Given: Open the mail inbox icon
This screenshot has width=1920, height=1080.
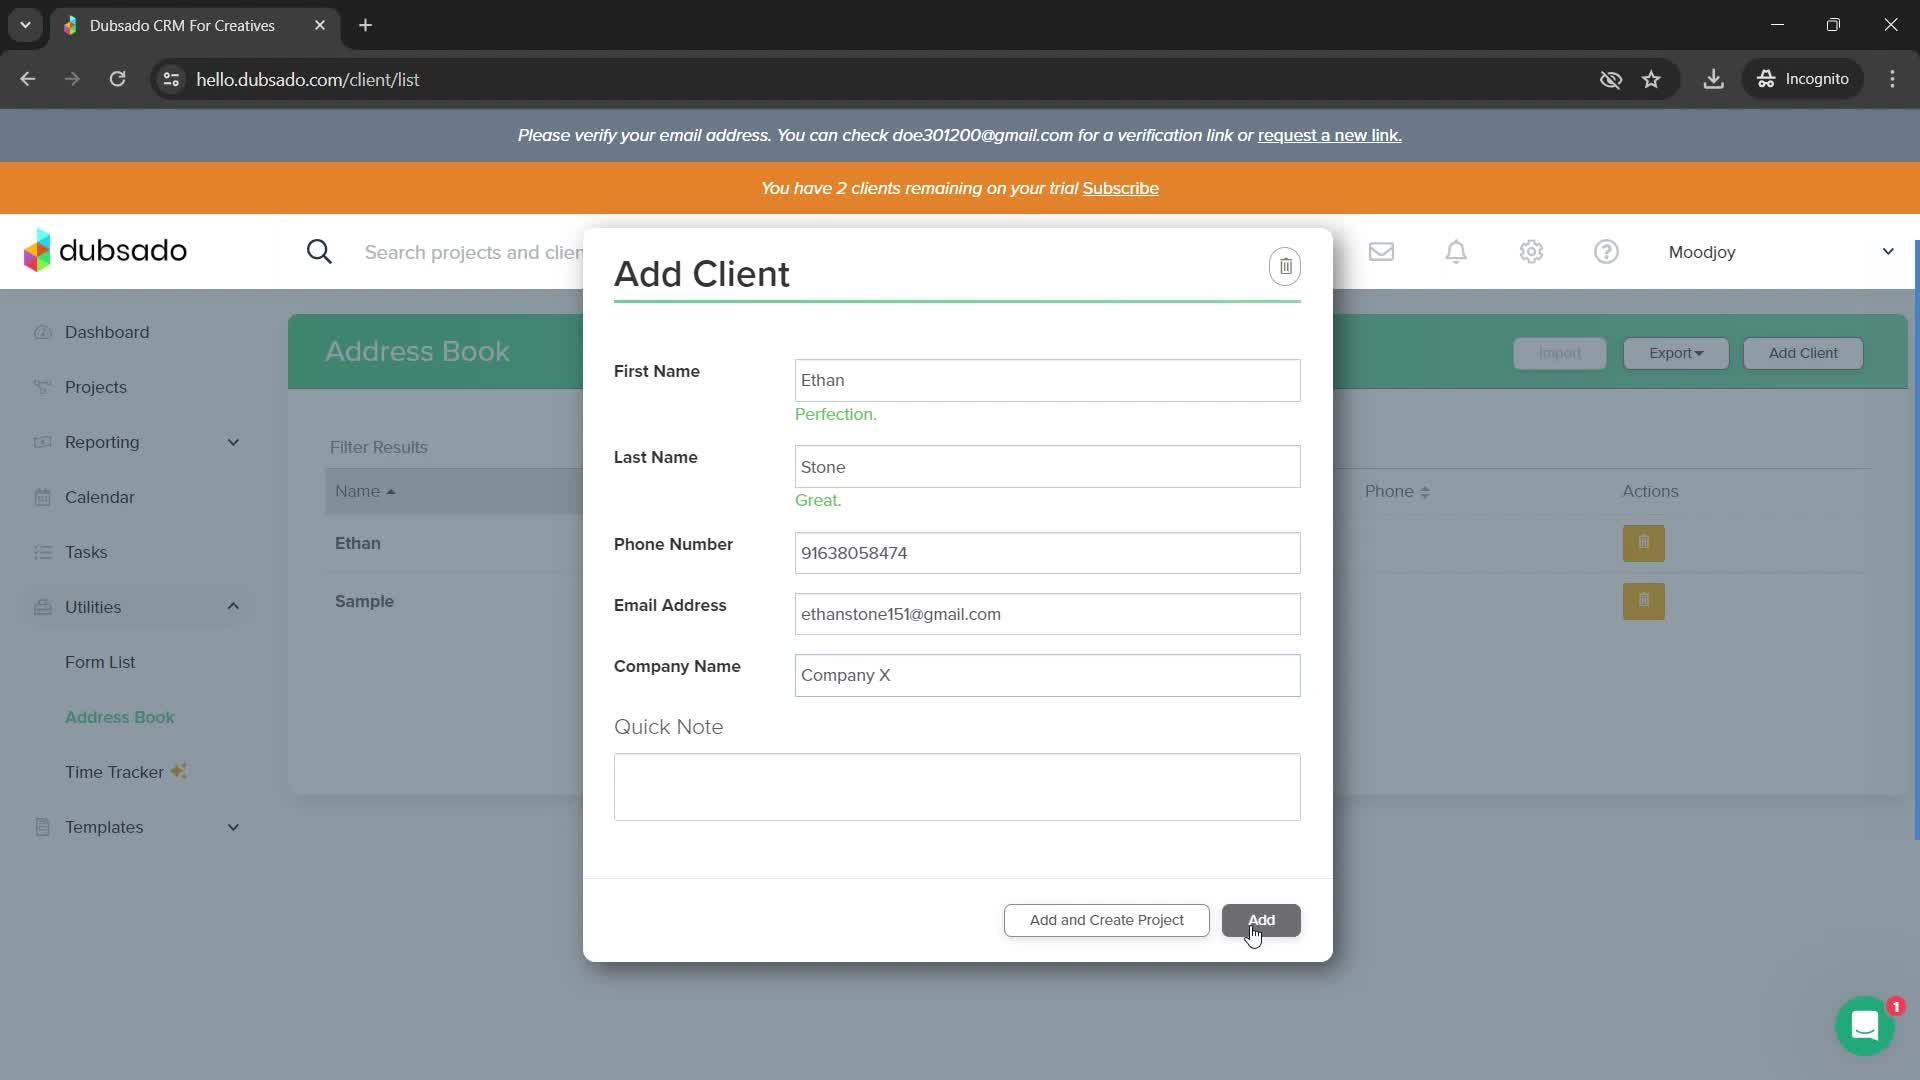Looking at the screenshot, I should 1381,252.
